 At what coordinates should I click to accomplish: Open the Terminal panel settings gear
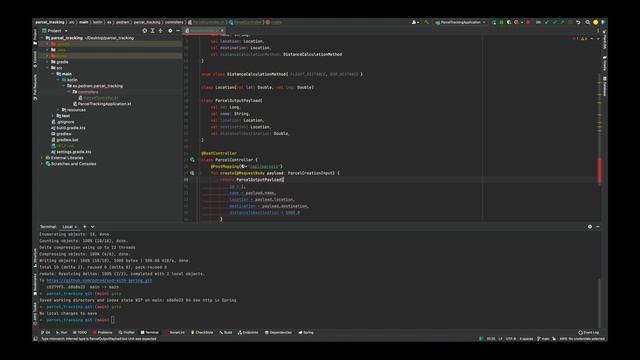590,227
